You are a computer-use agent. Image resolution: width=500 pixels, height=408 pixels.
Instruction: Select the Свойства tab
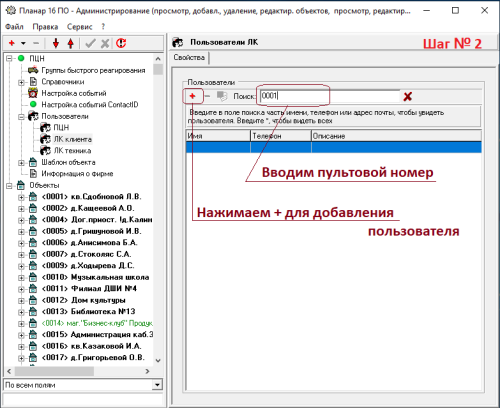coord(189,57)
